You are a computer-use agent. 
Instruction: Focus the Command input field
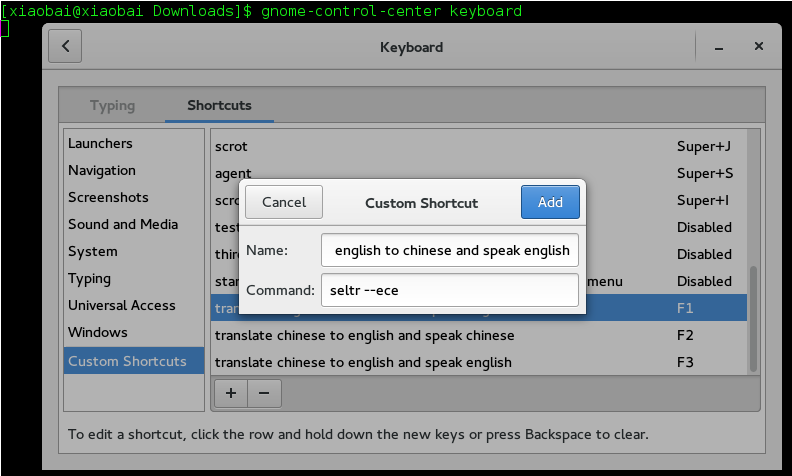[x=450, y=290]
